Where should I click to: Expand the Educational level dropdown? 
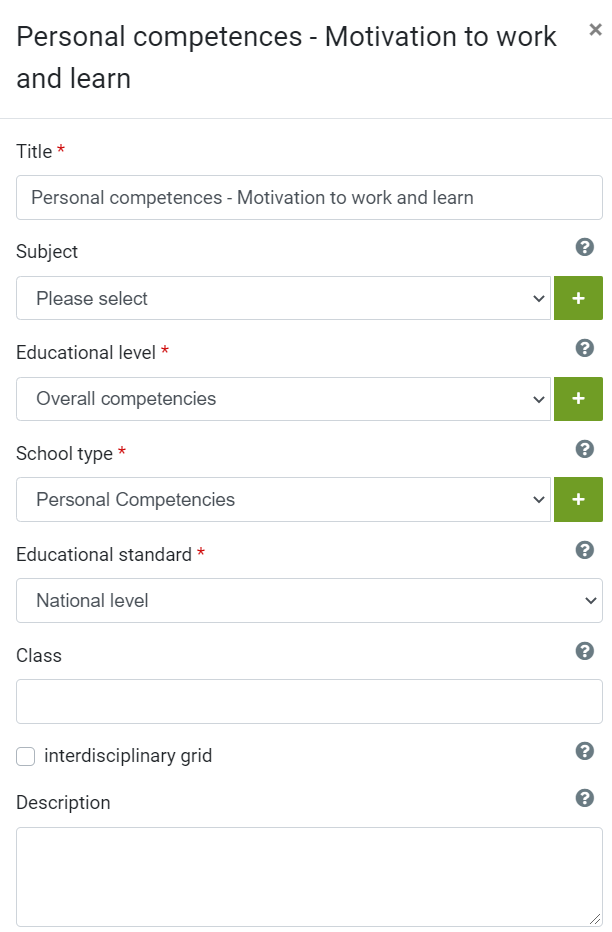click(283, 399)
